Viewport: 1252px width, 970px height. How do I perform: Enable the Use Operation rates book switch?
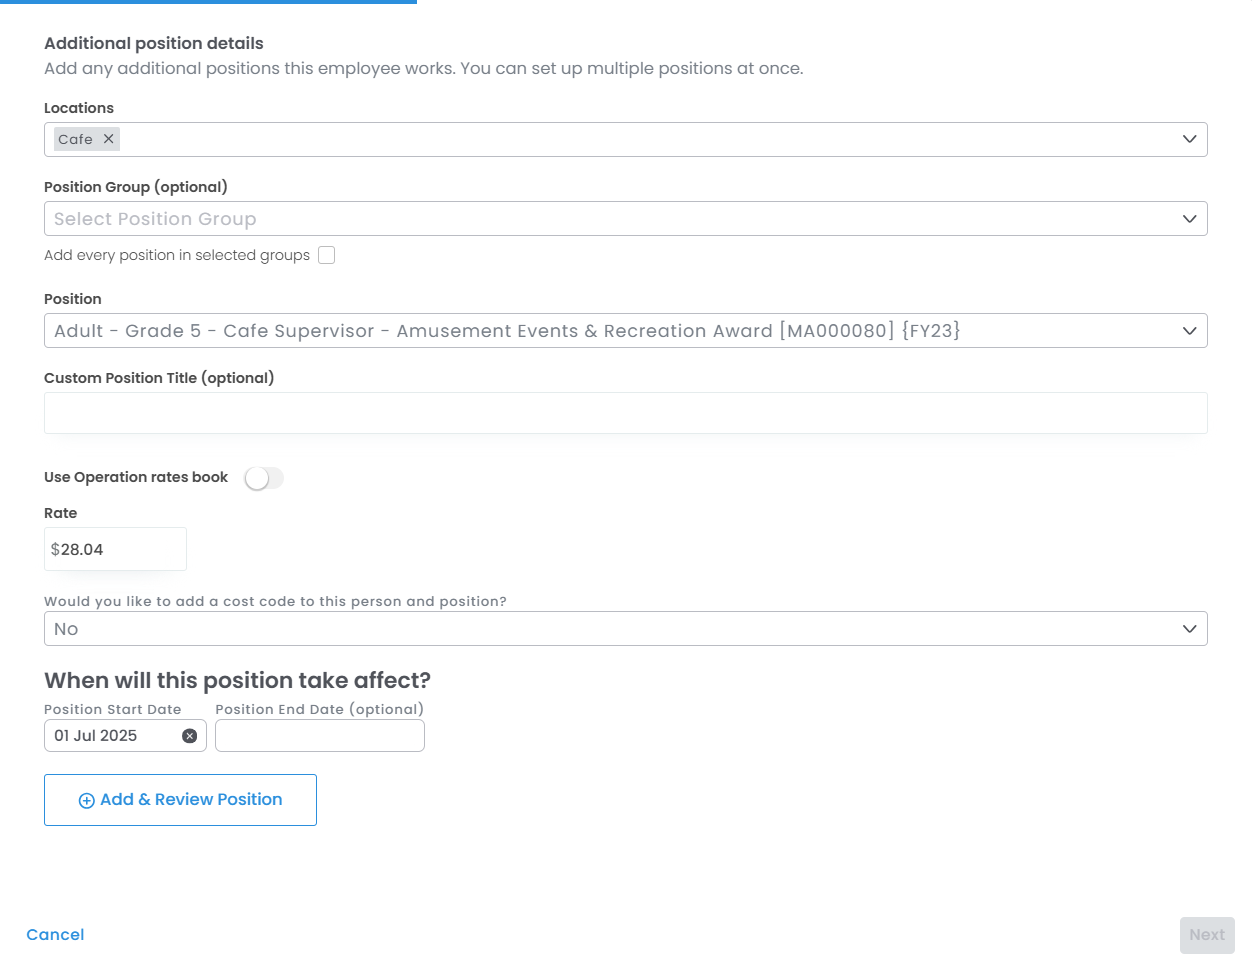click(x=264, y=478)
